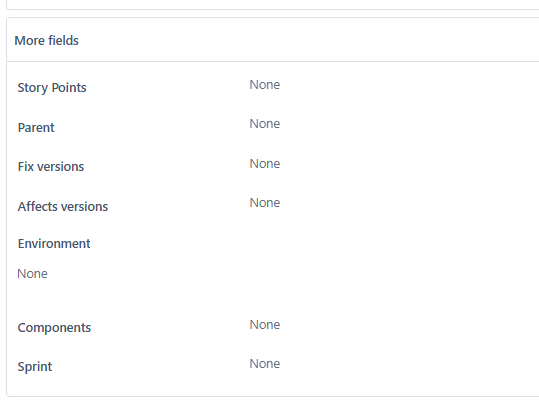Click the Environment field label
The height and width of the screenshot is (402, 539).
(54, 244)
